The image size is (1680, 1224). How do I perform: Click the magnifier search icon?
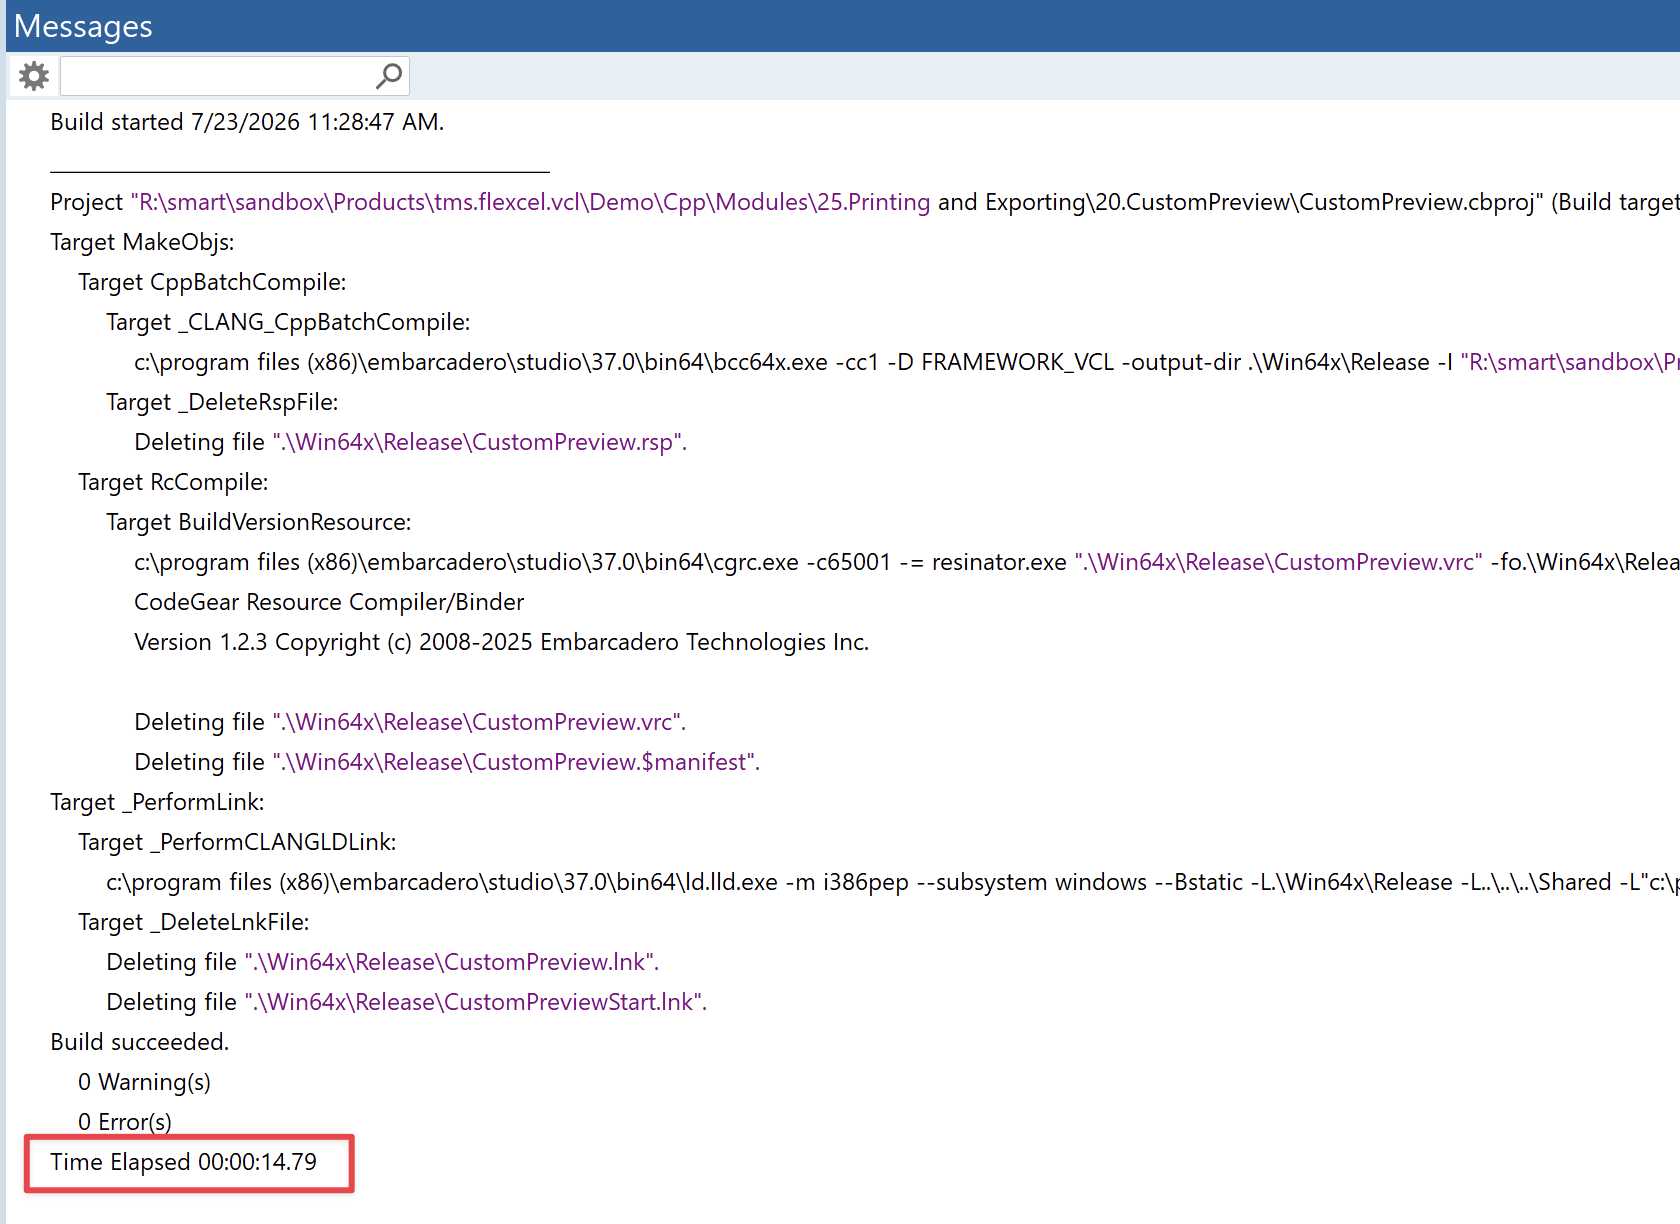[x=389, y=76]
